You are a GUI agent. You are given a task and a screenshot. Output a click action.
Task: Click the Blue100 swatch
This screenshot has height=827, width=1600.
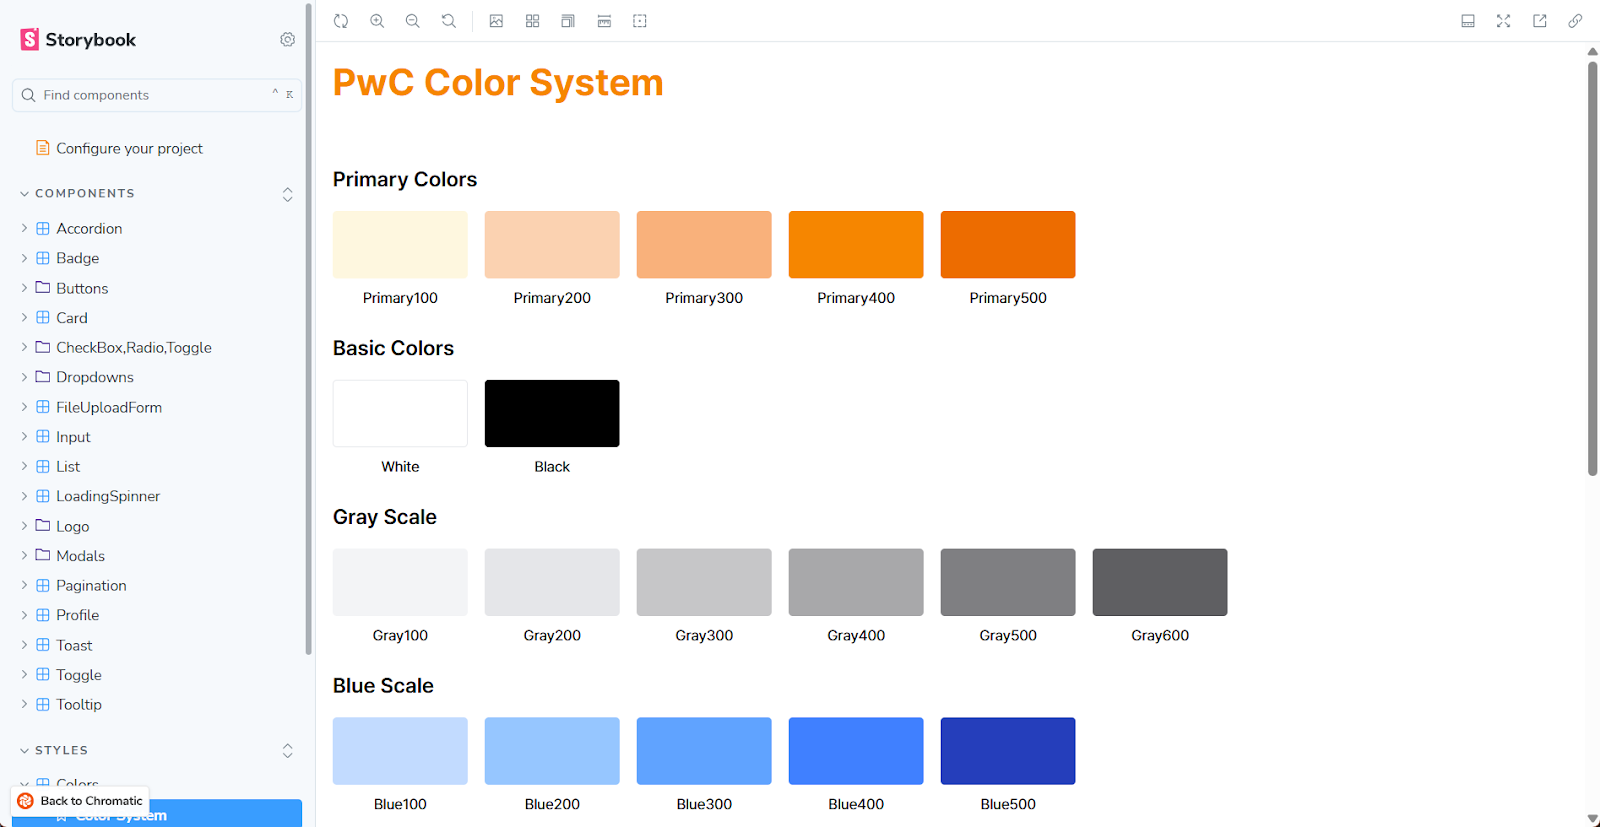(x=400, y=751)
